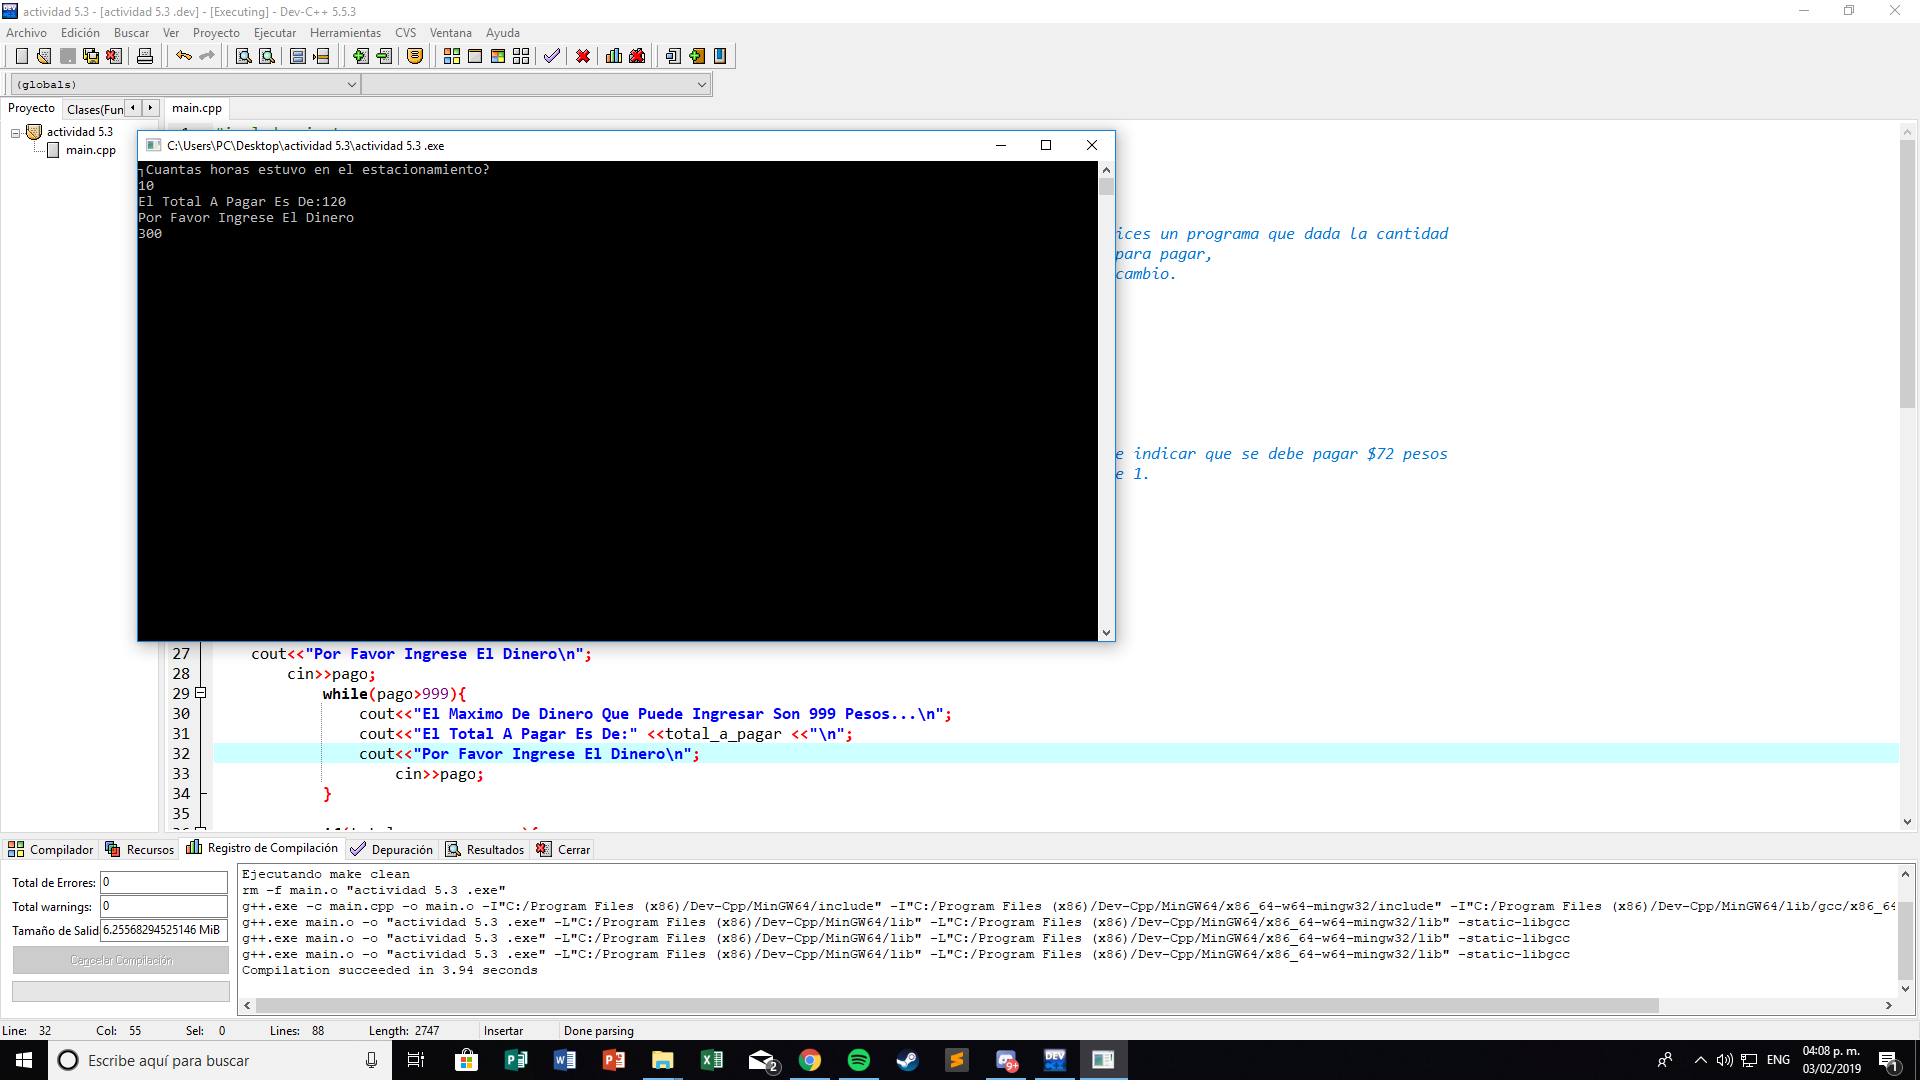Click the Rebuild All icon

tap(521, 56)
